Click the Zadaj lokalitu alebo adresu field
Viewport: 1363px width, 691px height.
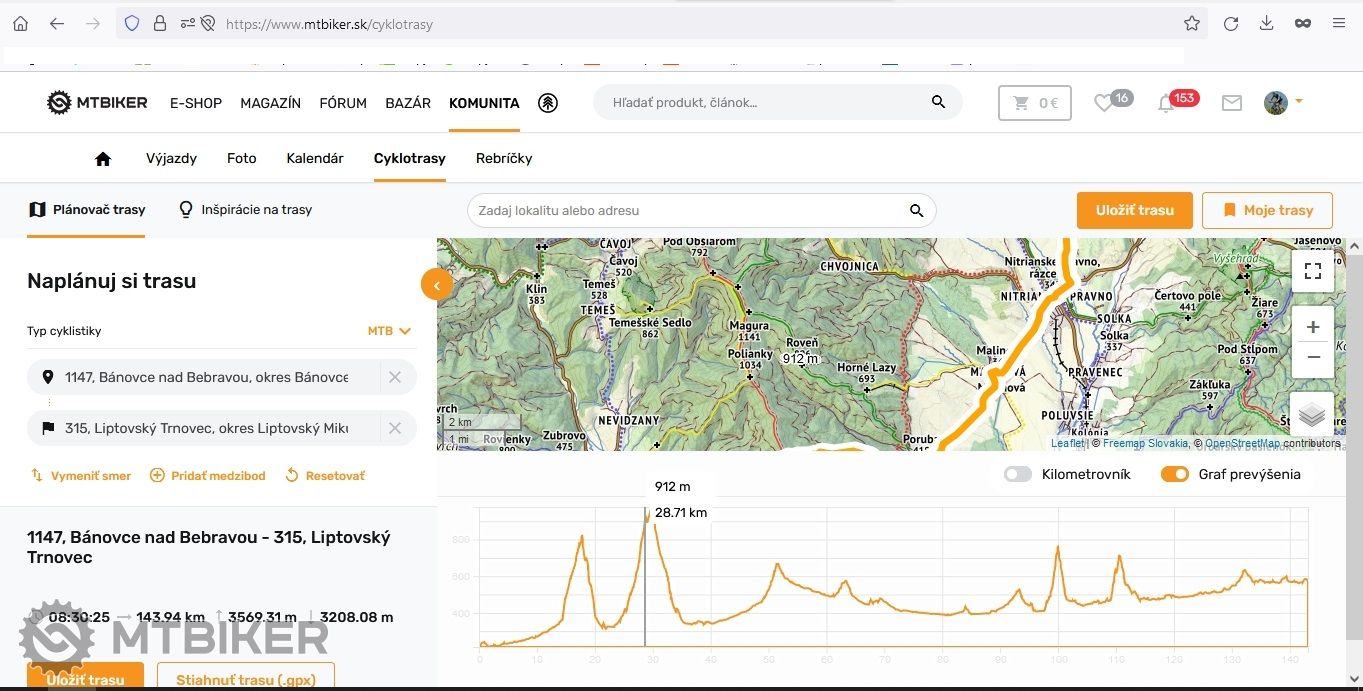[688, 211]
